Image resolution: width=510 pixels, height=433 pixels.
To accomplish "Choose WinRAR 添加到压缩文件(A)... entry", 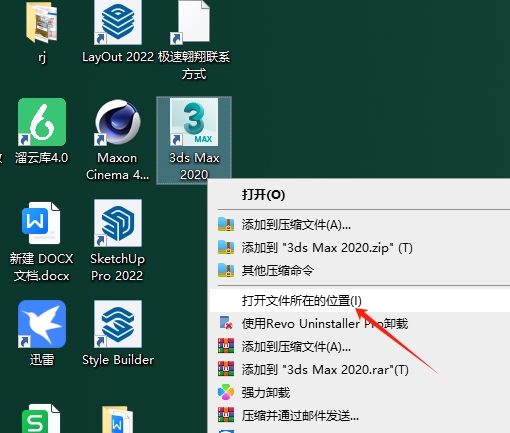I will [359, 347].
